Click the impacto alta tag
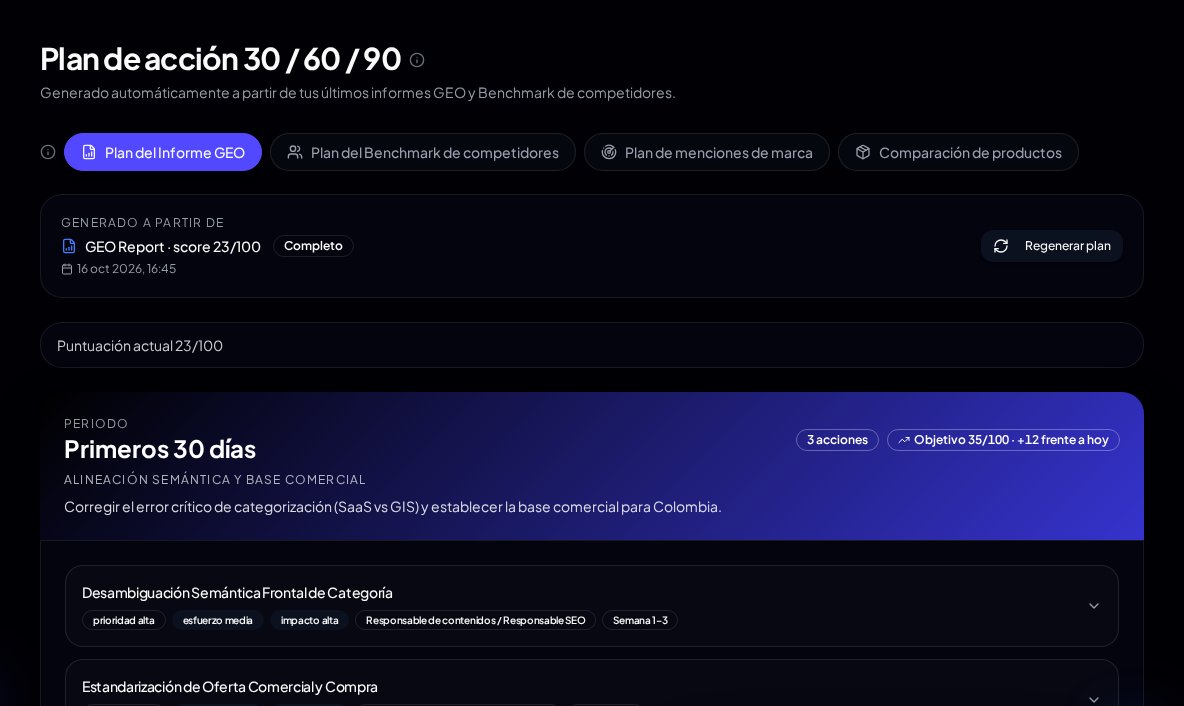Viewport: 1184px width, 706px height. point(310,621)
